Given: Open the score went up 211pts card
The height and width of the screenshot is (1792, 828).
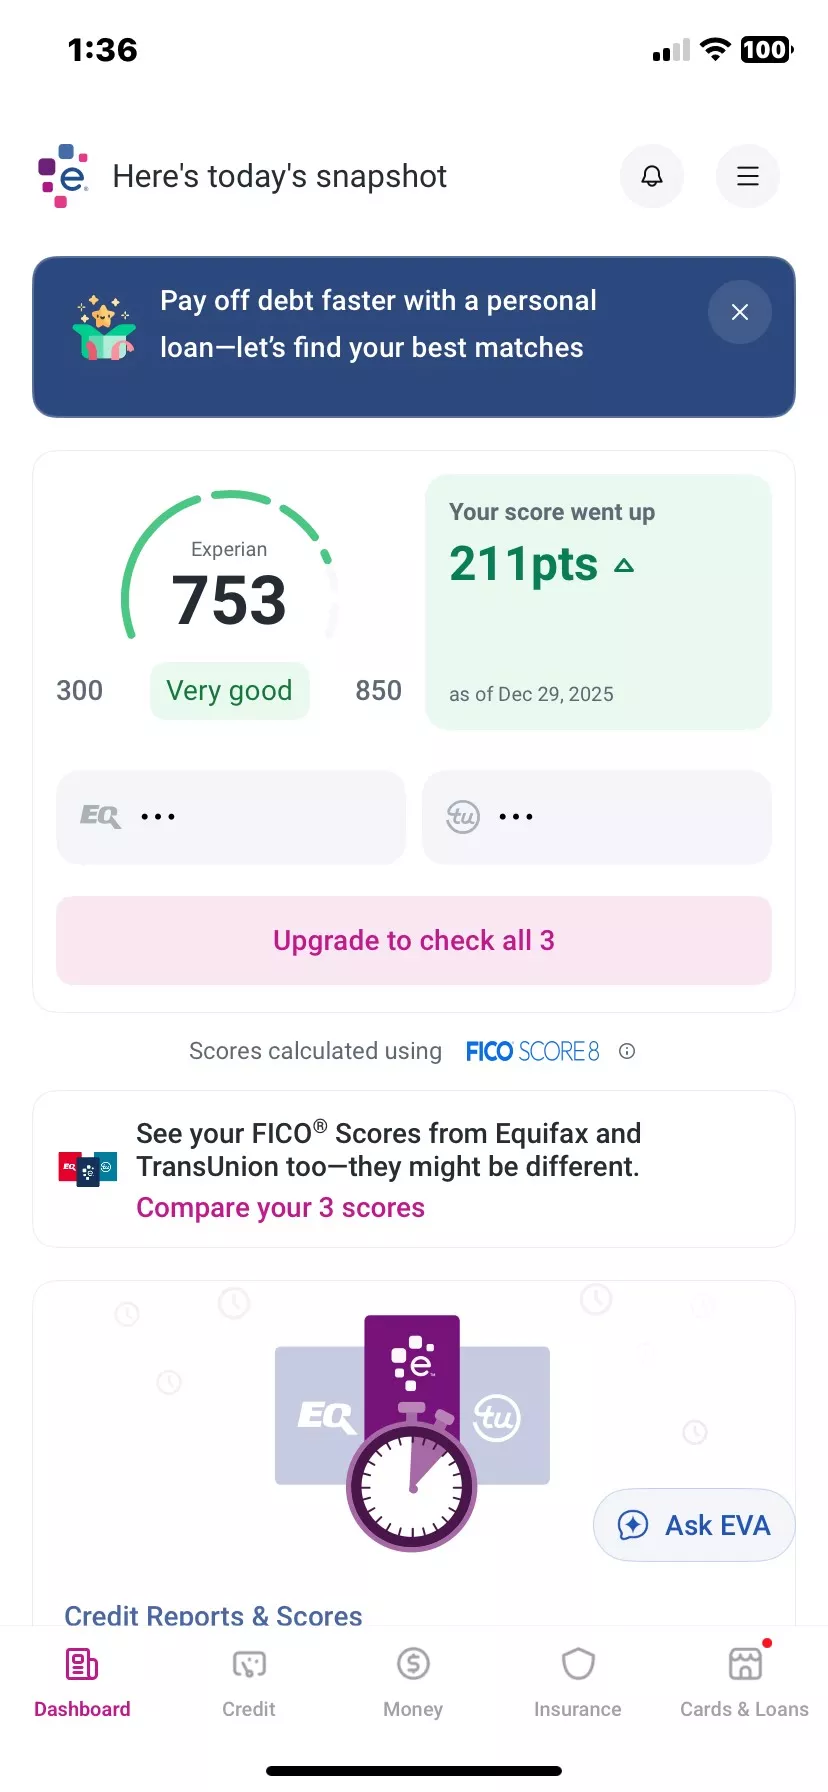Looking at the screenshot, I should 598,601.
